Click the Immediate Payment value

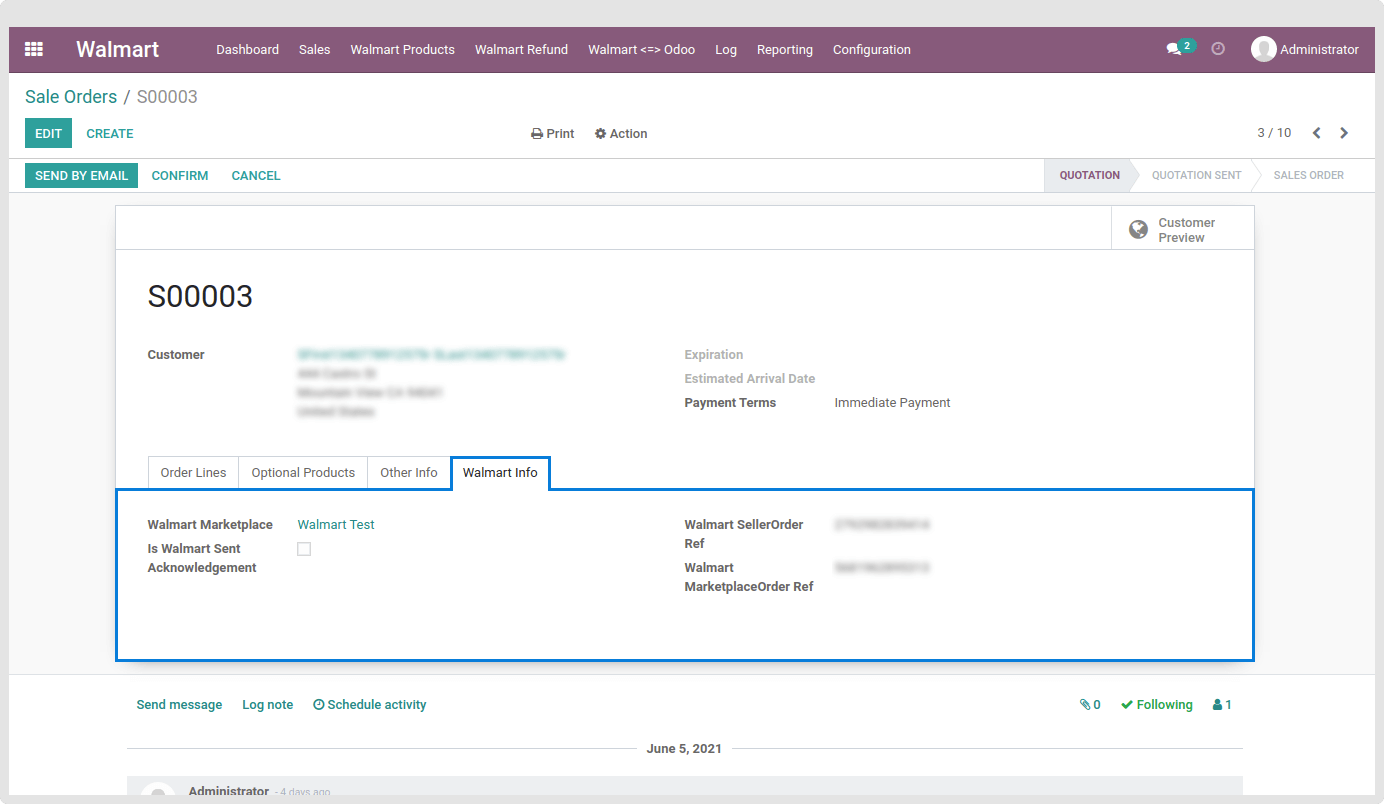click(x=892, y=403)
